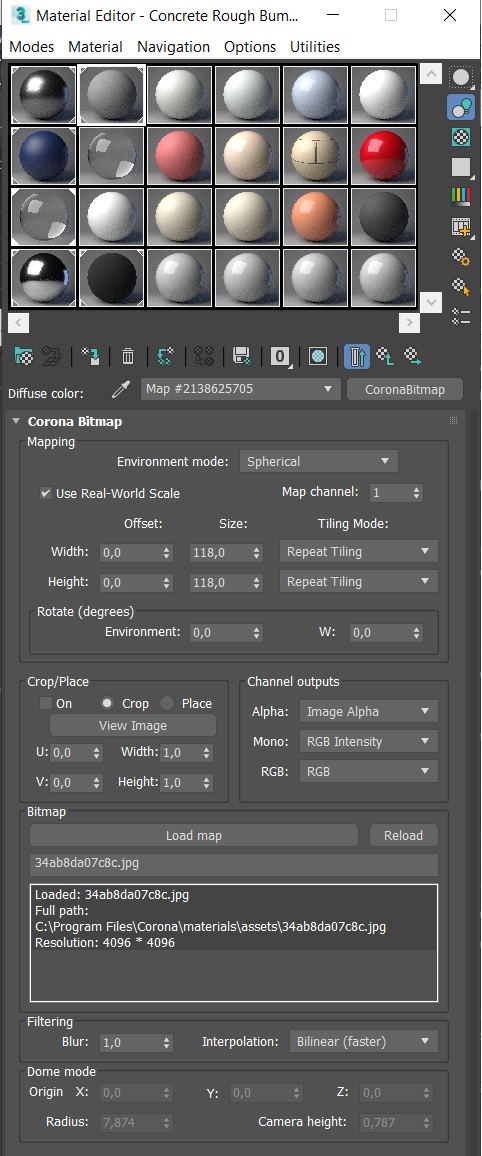Pick material with the eyedropper icon
Viewport: 482px width, 1156px height.
(x=120, y=390)
